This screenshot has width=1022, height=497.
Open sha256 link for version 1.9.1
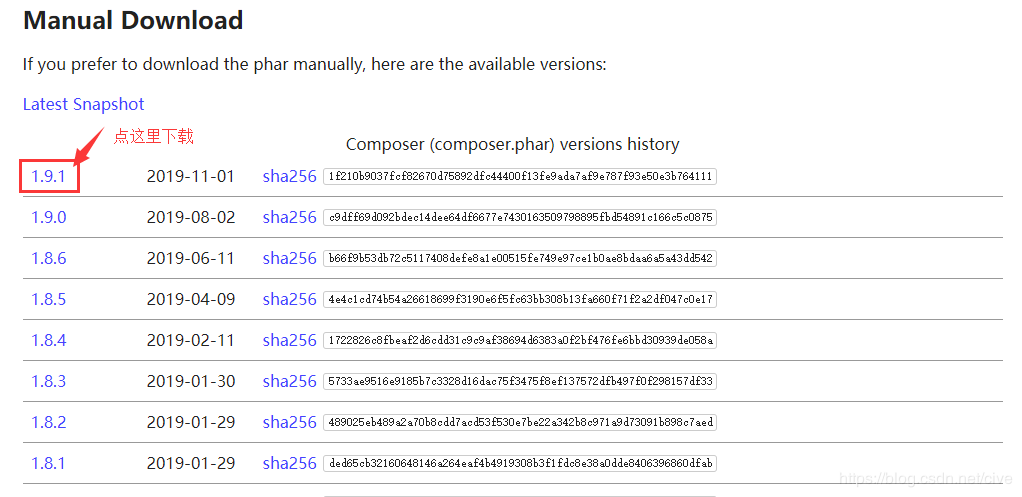(289, 176)
